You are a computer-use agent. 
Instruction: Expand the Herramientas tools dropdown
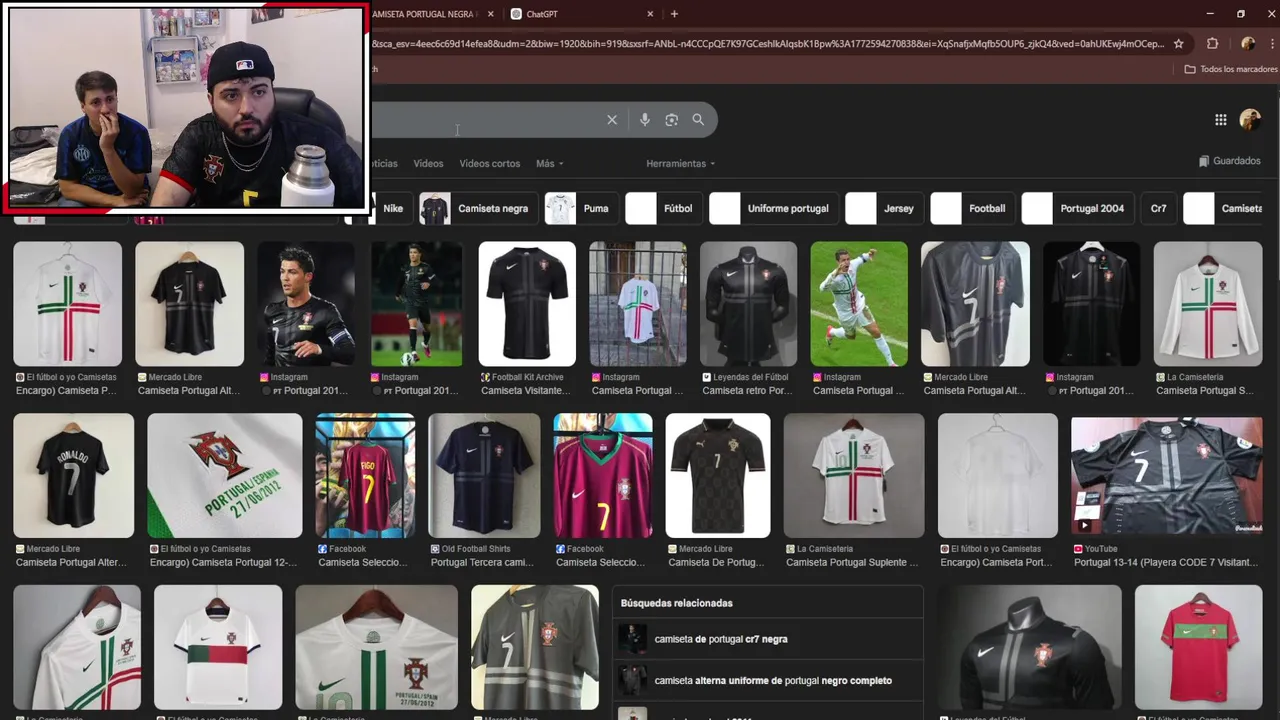(680, 163)
